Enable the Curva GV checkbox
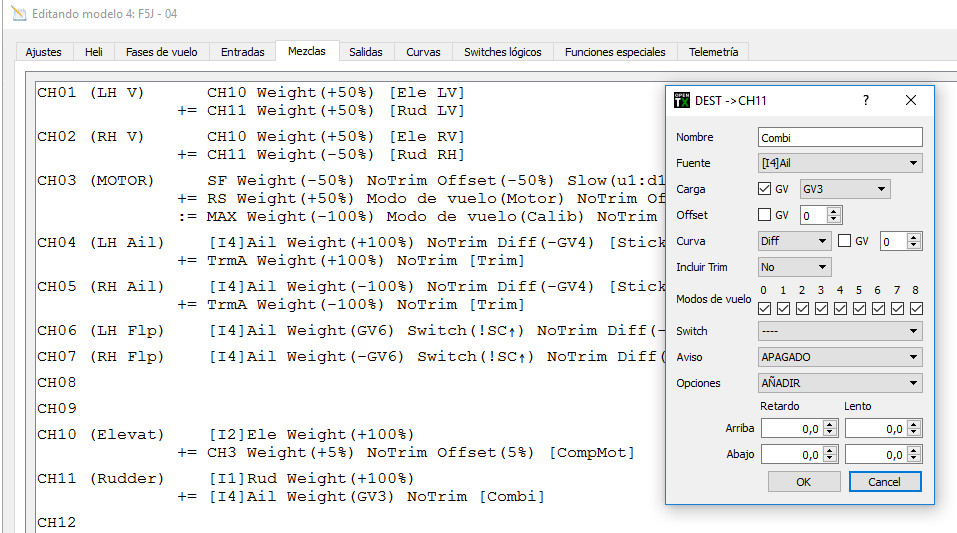The image size is (957, 533). click(844, 241)
